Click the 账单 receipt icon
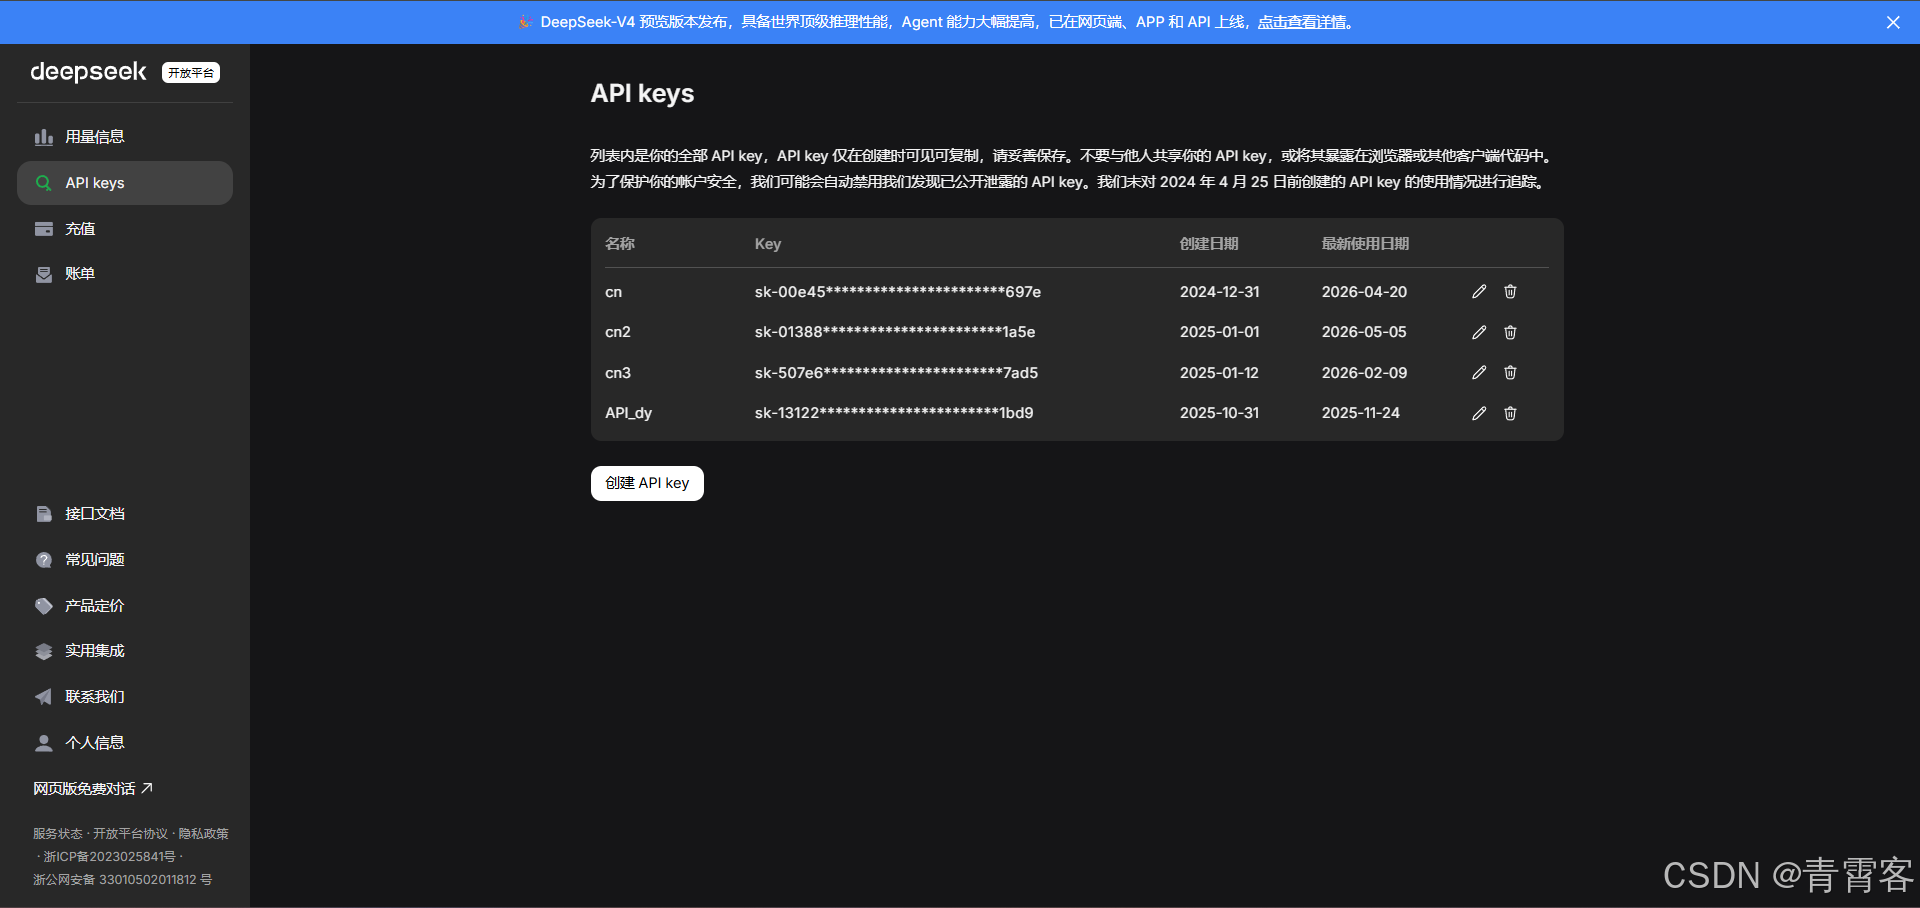This screenshot has width=1920, height=908. click(x=44, y=274)
